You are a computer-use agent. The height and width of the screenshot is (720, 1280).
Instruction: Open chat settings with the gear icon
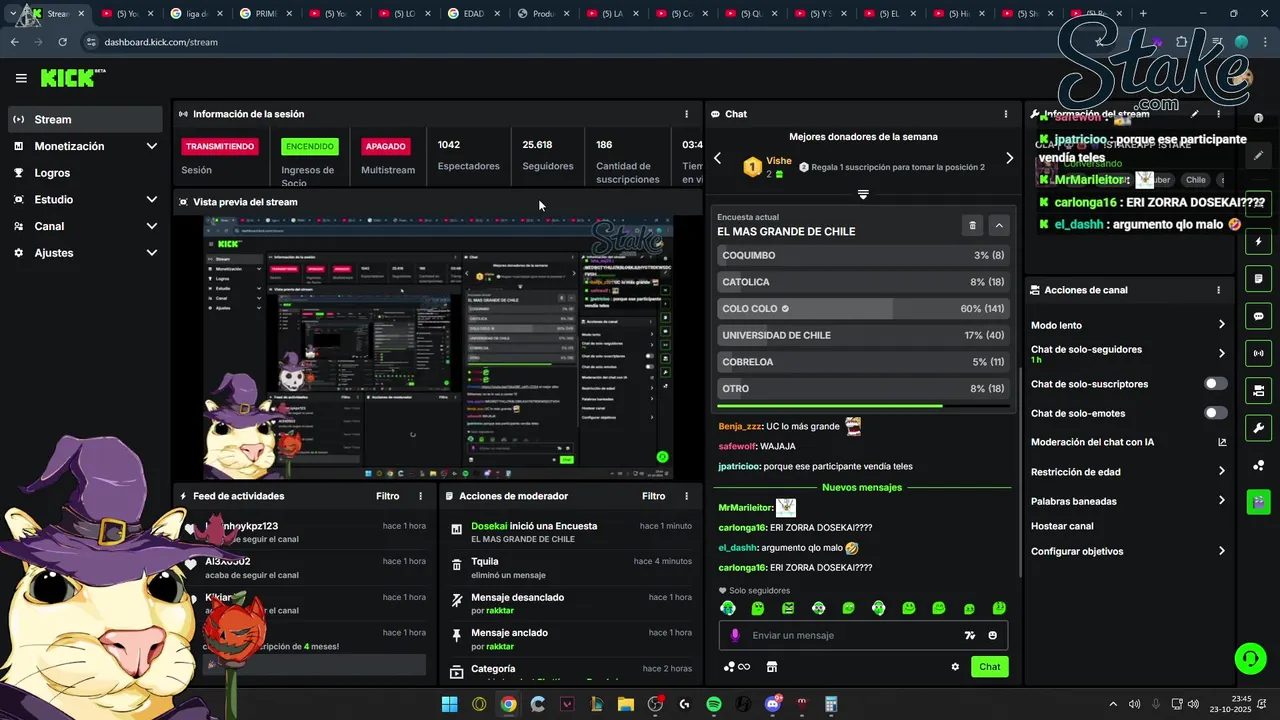point(955,667)
